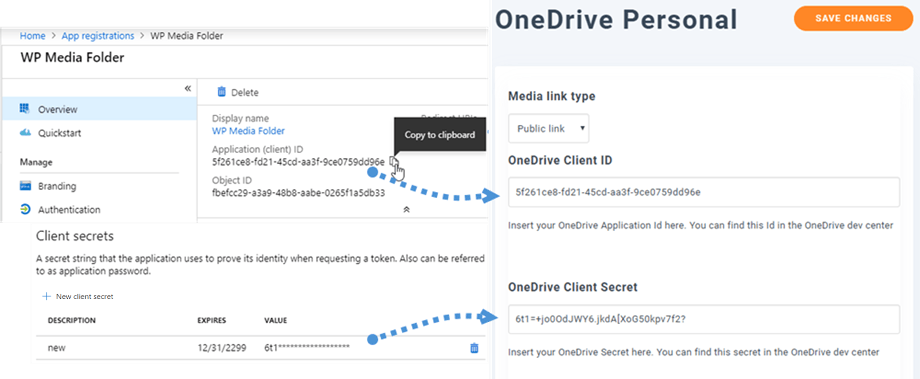
Task: Click the Media link type label
Action: point(552,96)
